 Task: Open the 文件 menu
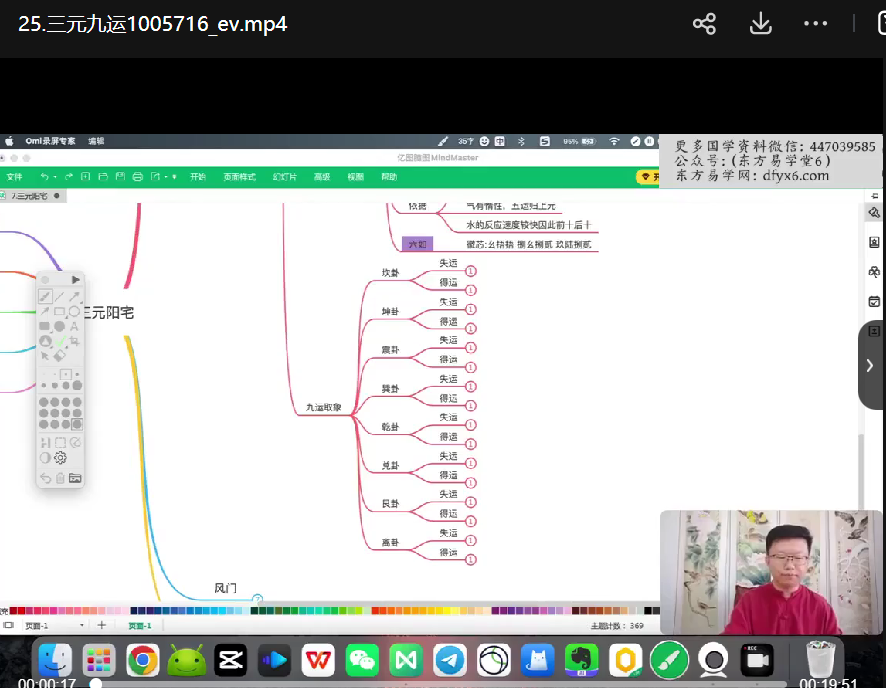[14, 177]
